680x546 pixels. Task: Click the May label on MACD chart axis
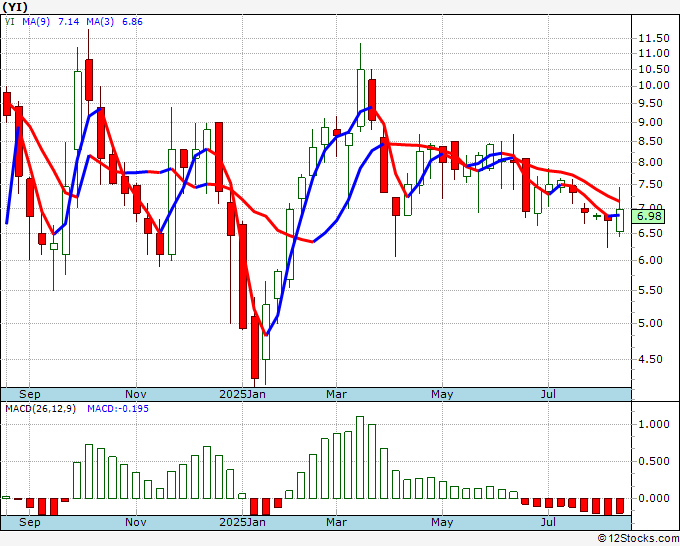point(442,522)
